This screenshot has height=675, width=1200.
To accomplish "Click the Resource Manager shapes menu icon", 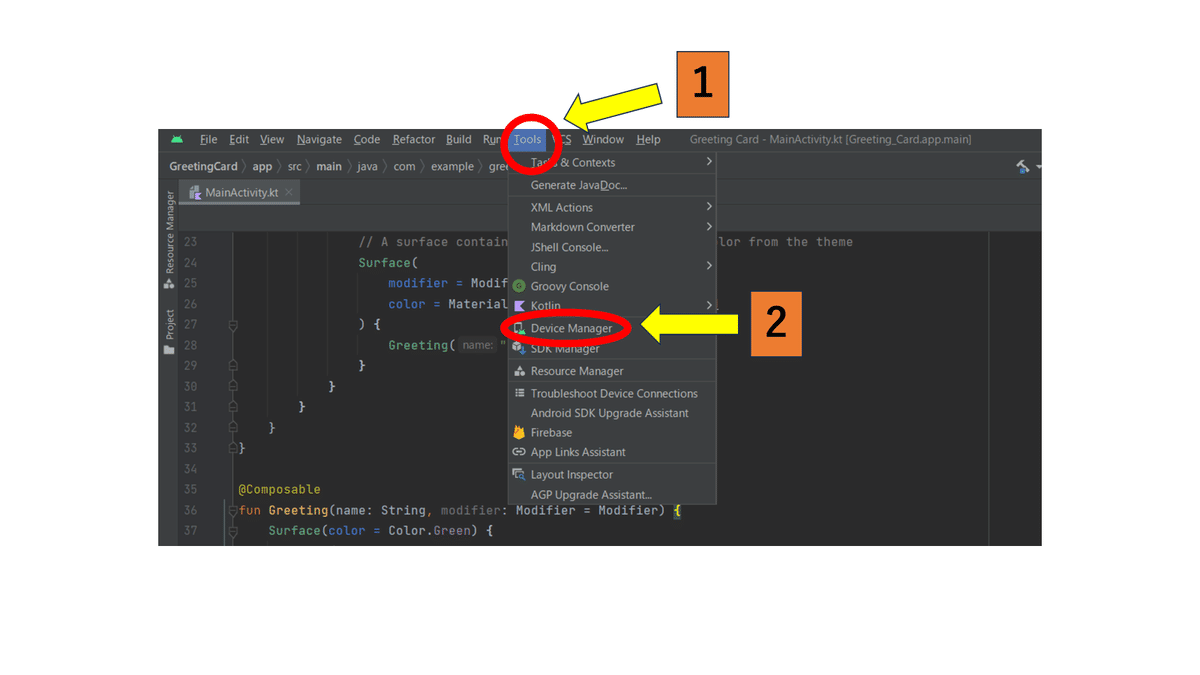I will click(519, 371).
